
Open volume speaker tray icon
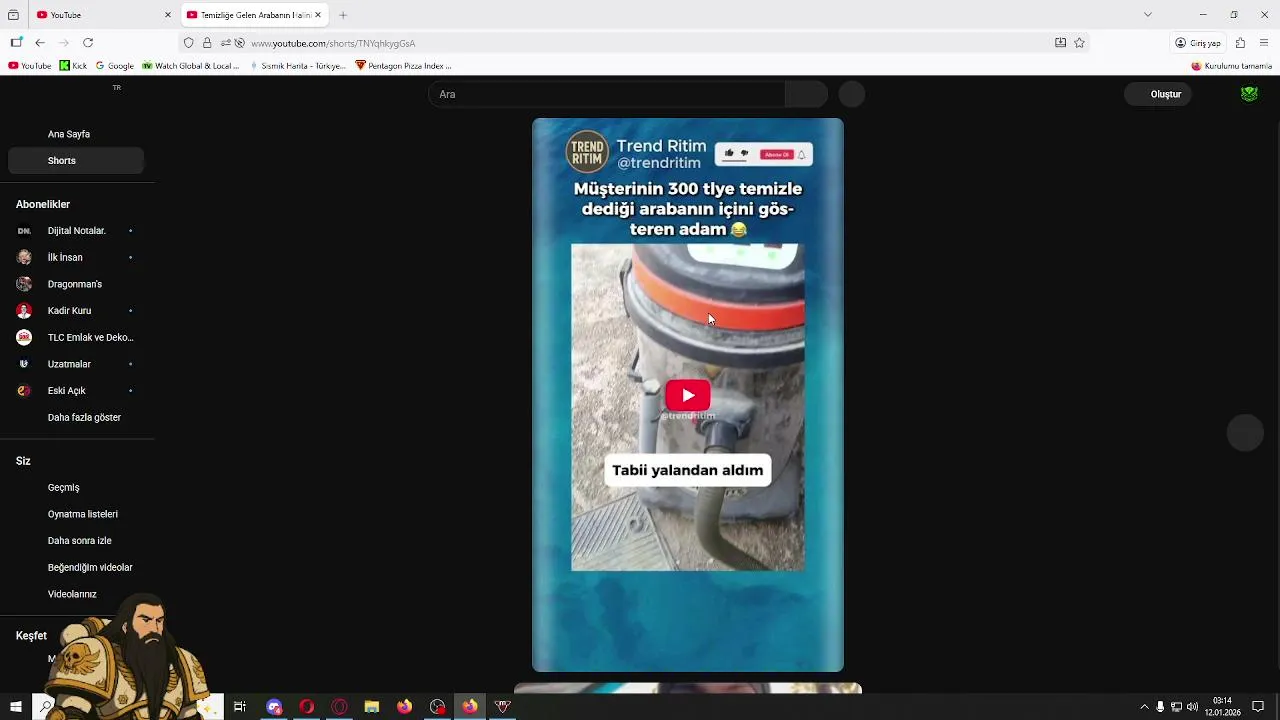tap(1192, 707)
